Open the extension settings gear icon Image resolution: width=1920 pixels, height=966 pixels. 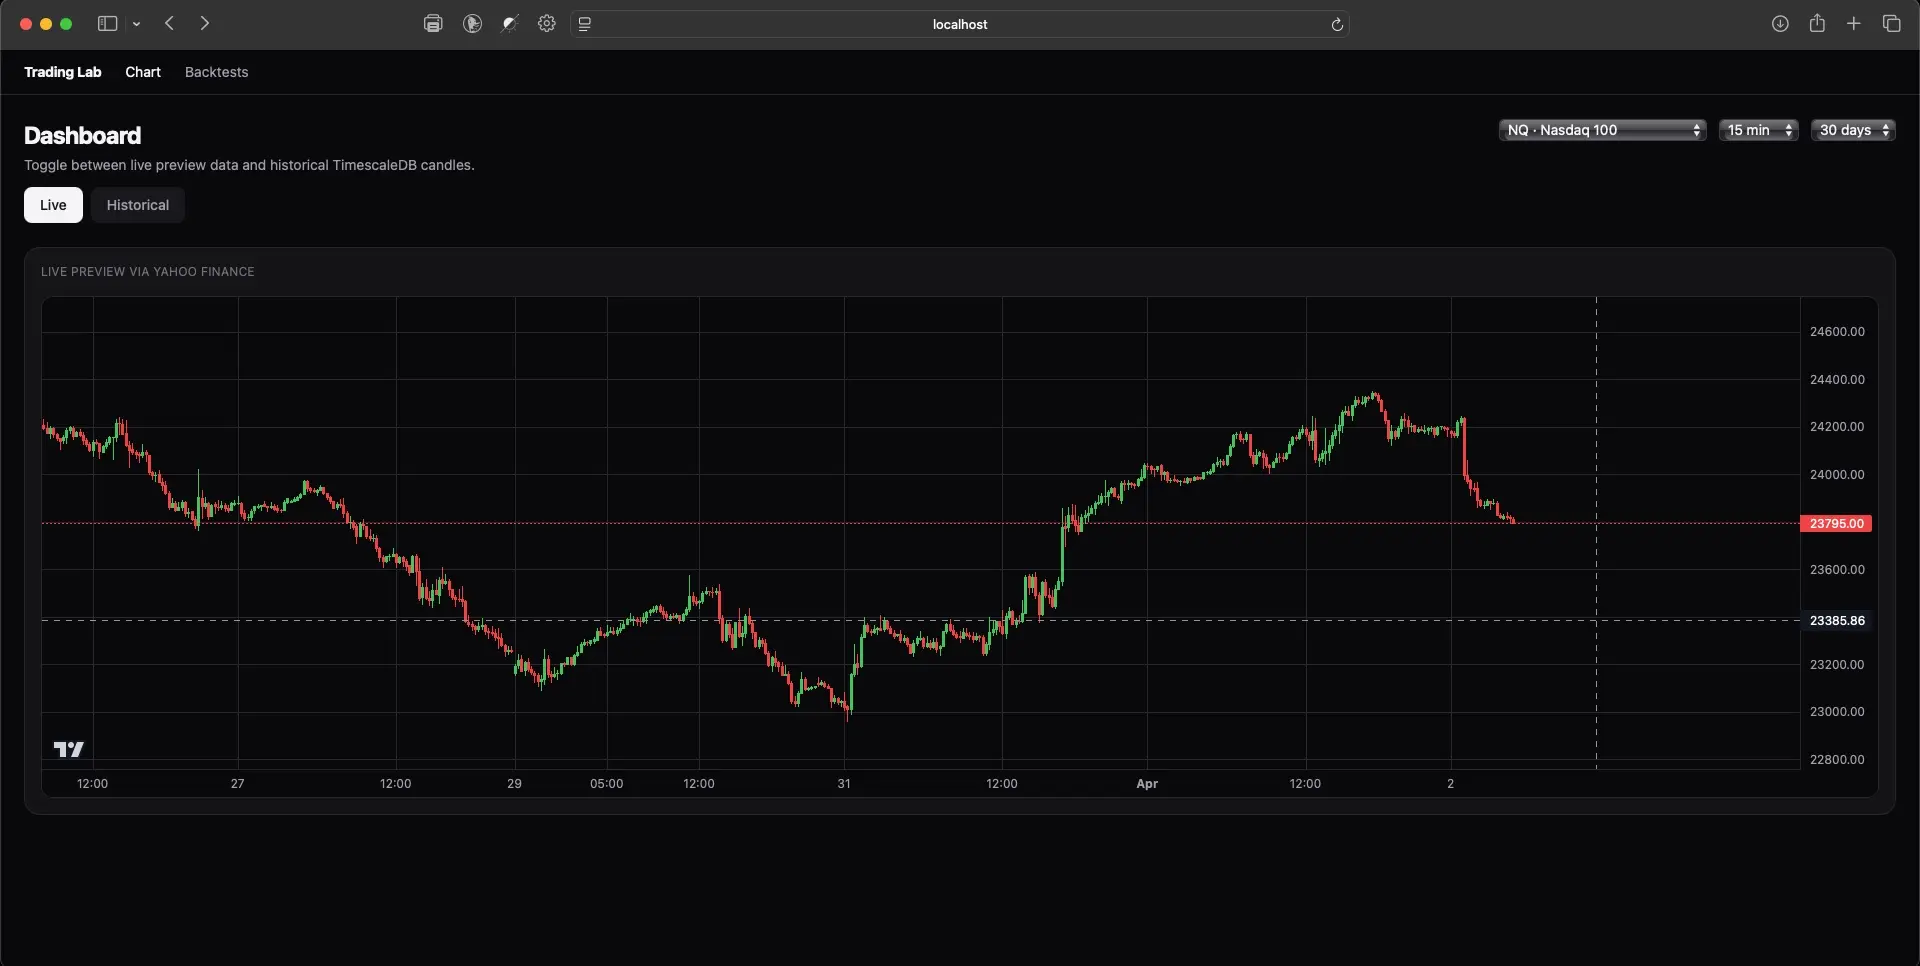tap(547, 23)
